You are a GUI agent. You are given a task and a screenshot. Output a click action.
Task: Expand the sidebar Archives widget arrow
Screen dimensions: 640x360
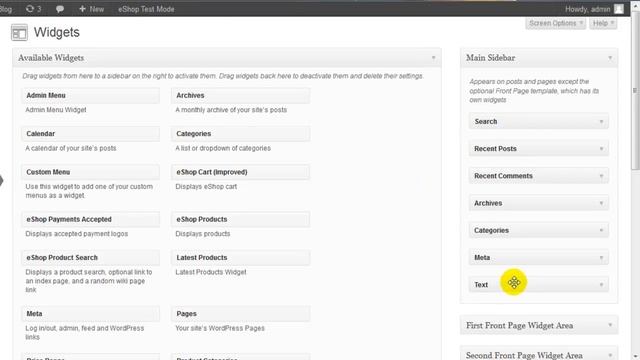point(601,203)
